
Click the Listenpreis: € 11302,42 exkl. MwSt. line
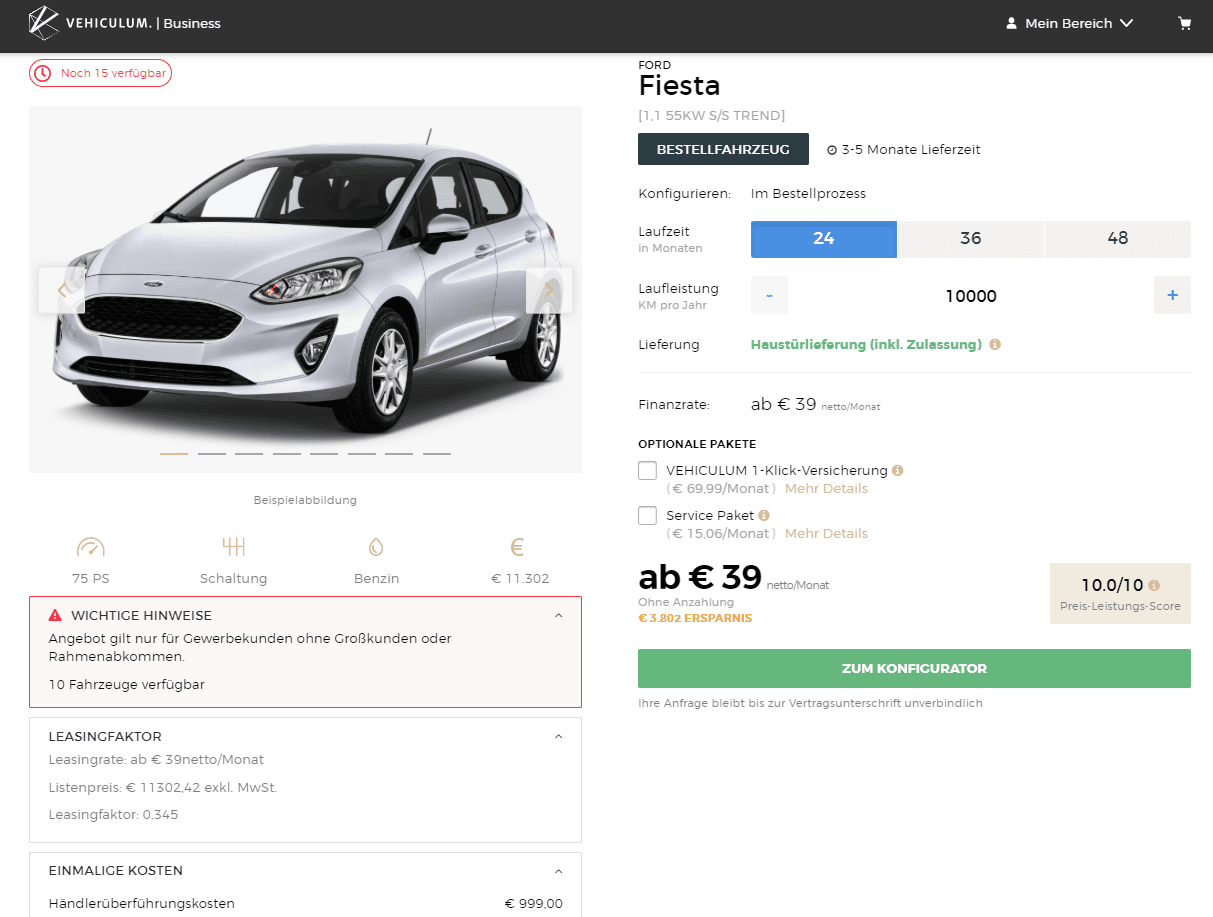(163, 788)
